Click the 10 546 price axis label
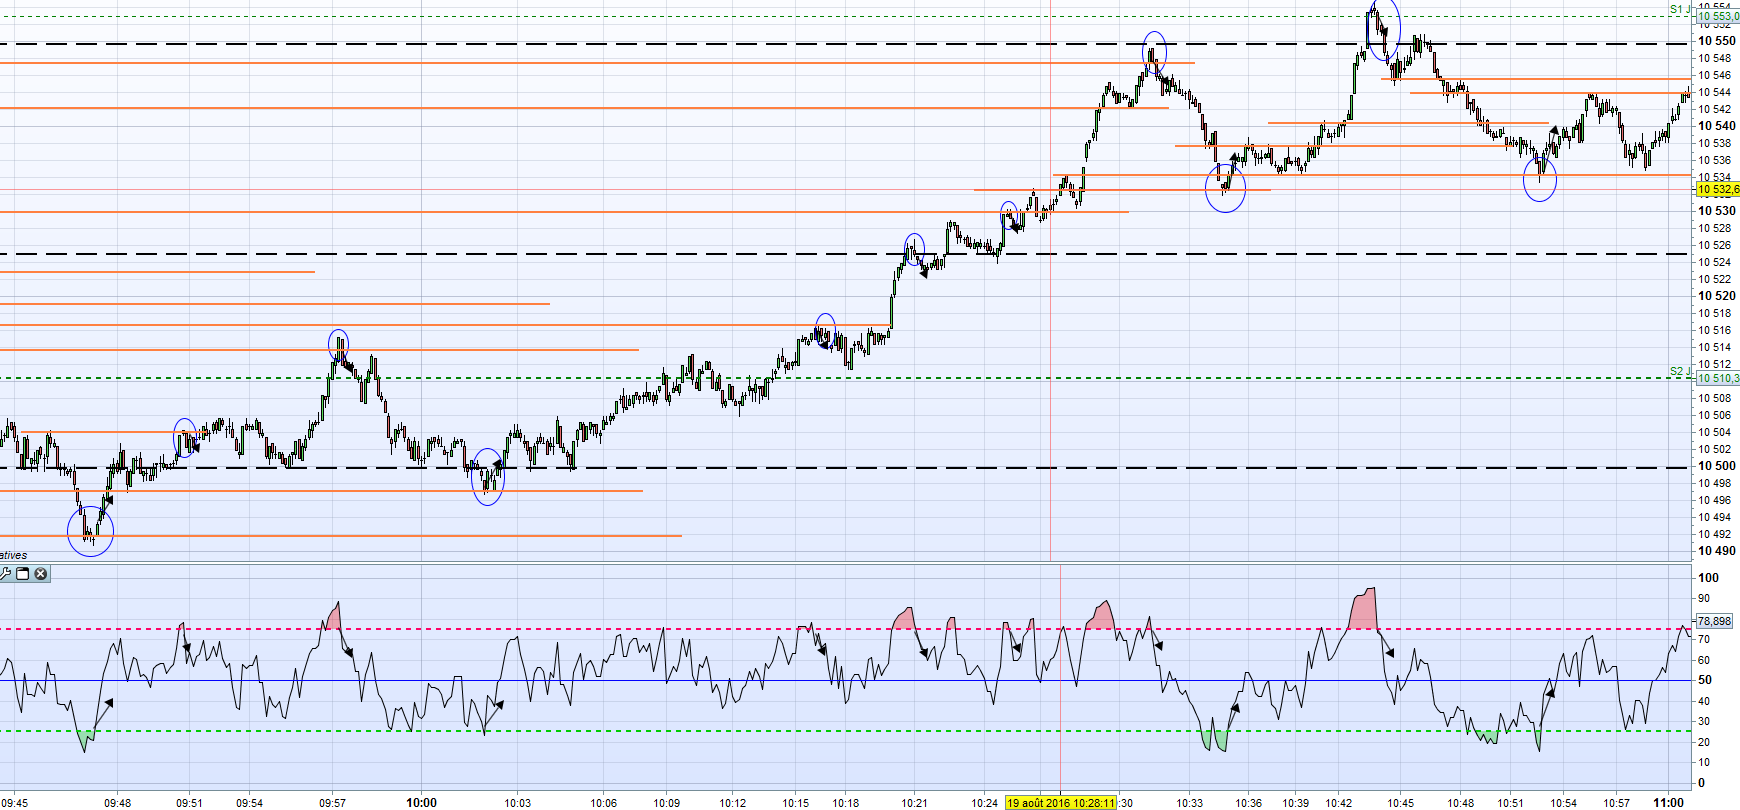This screenshot has width=1740, height=810. coord(1715,75)
